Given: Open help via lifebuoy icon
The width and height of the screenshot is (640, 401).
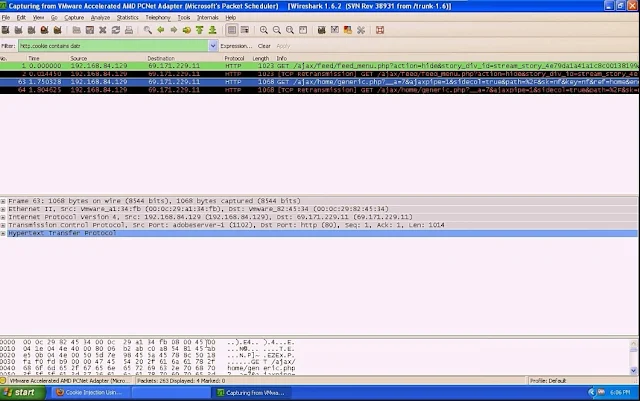Looking at the screenshot, I should pos(380,30).
